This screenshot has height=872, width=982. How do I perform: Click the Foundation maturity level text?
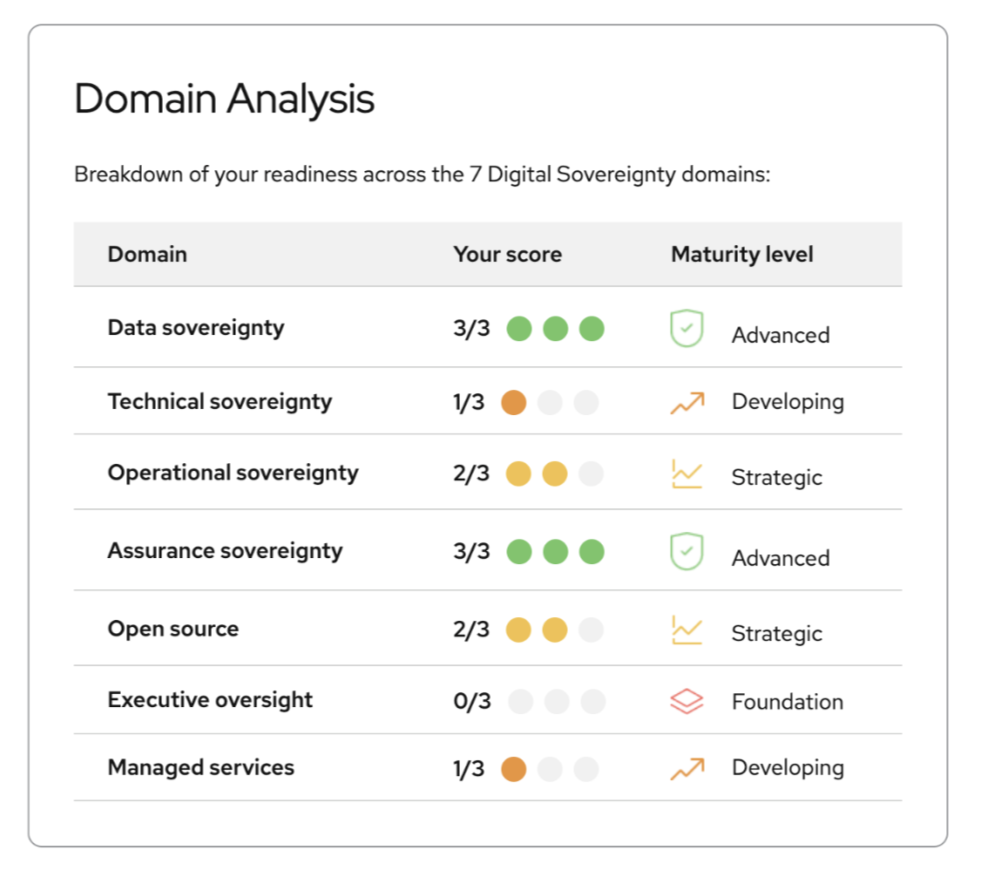pos(787,702)
